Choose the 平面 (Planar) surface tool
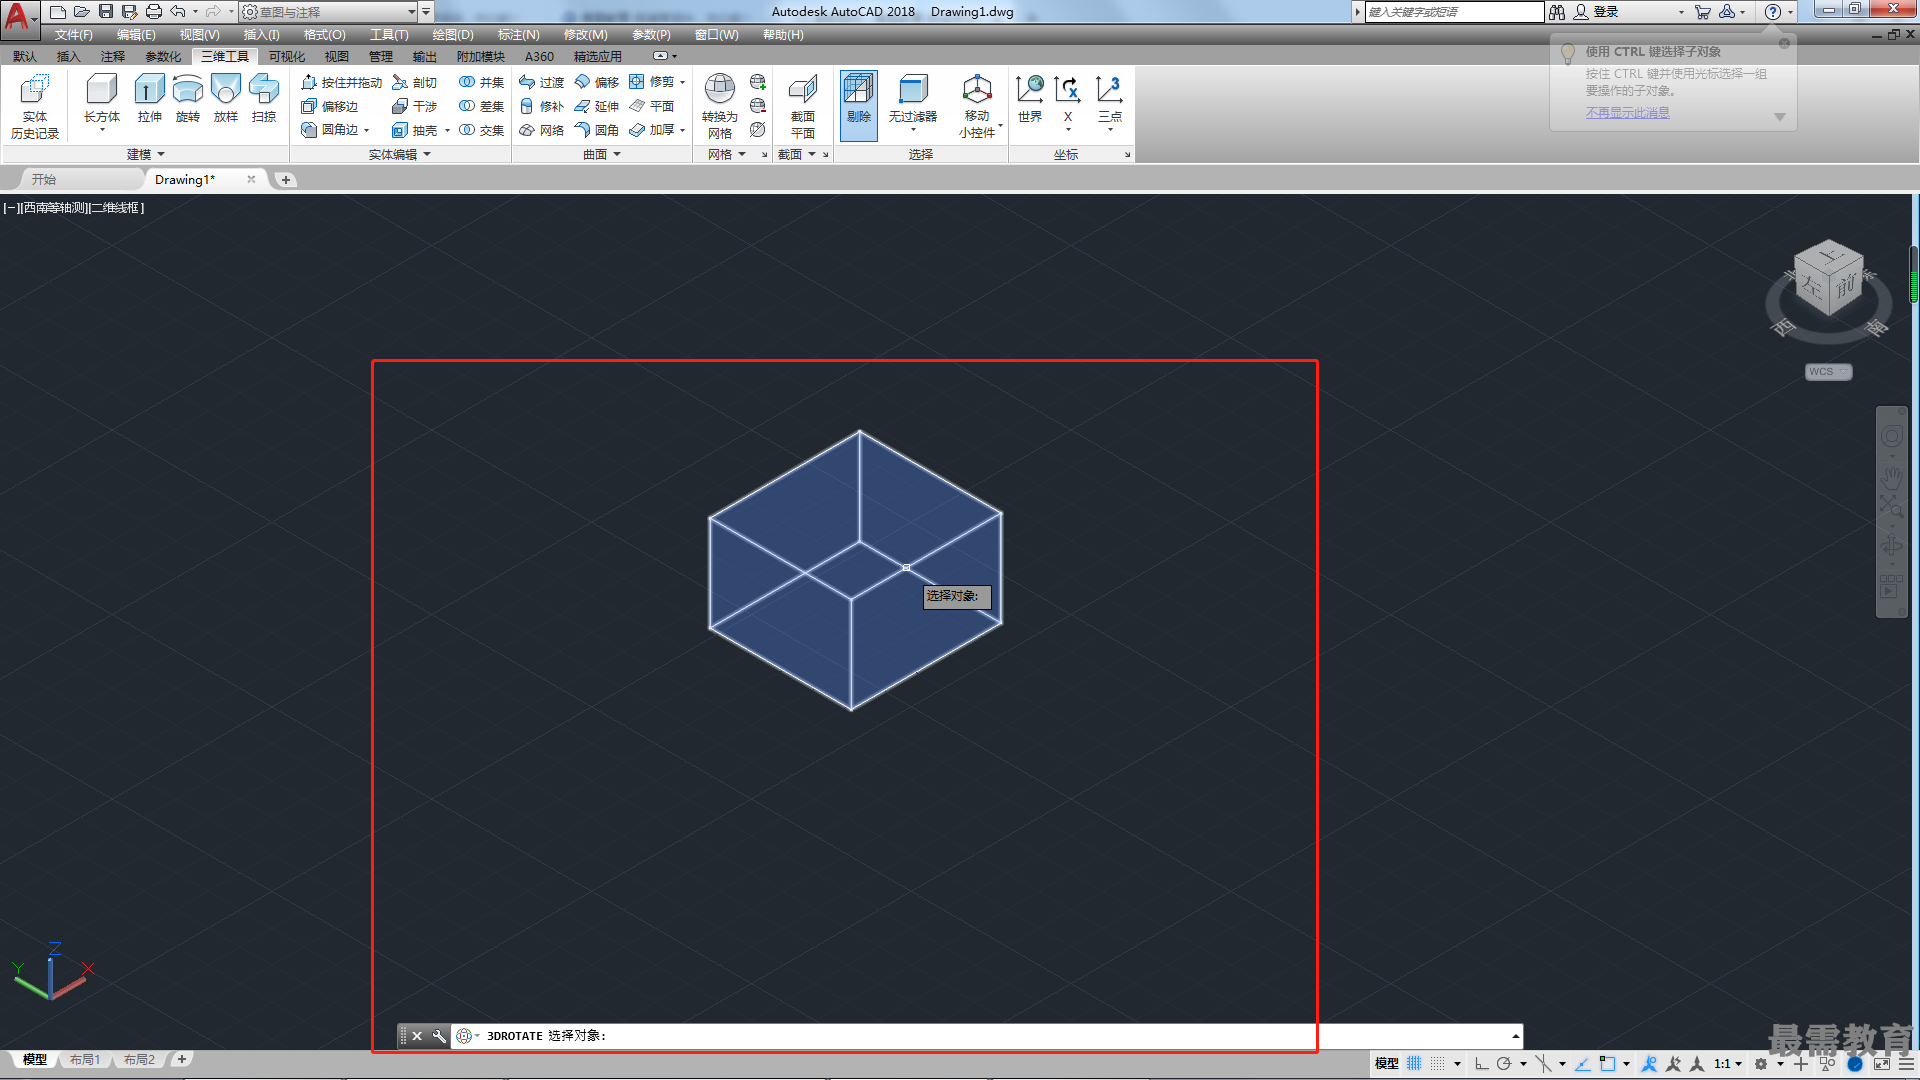The image size is (1920, 1080). tap(651, 106)
